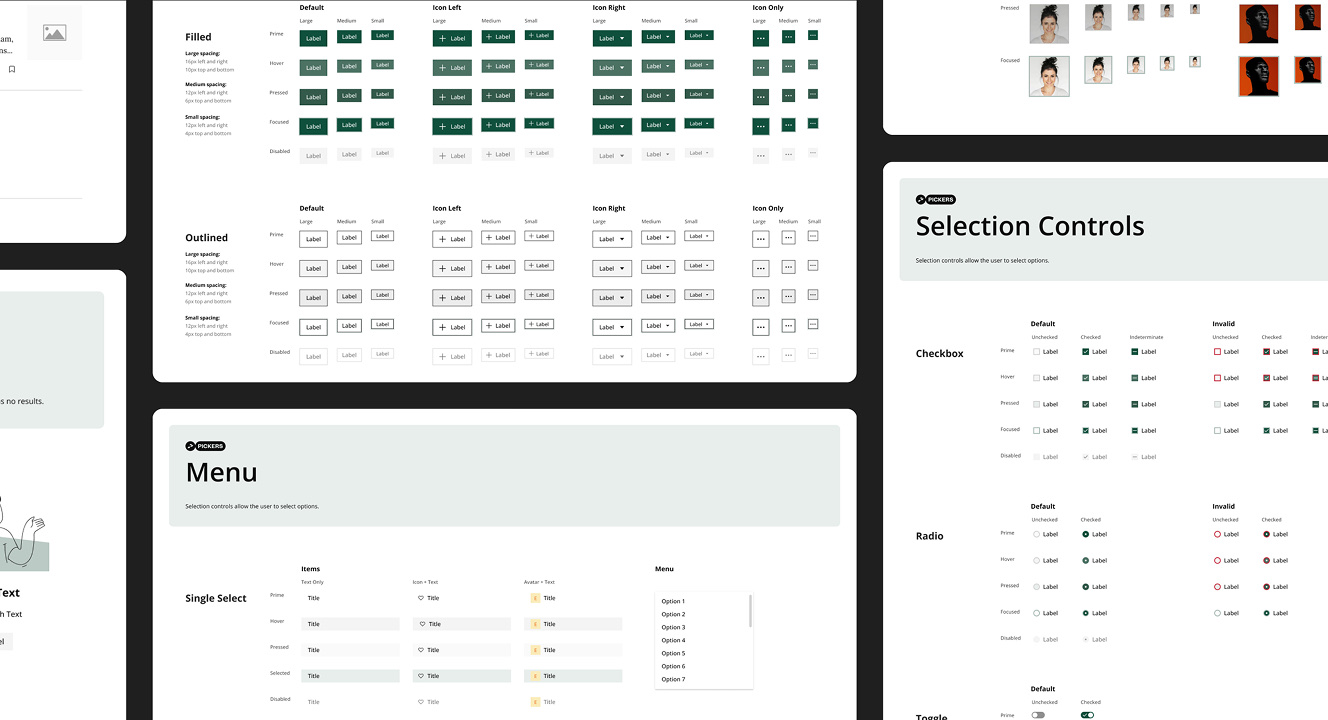This screenshot has height=720, width=1328.
Task: Click the small Filled Focused icon-only ellipsis button
Action: [x=813, y=123]
